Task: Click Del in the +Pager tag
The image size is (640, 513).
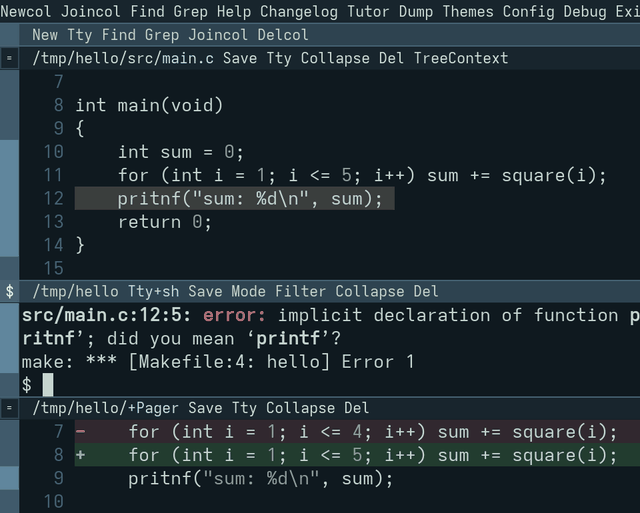Action: pos(356,408)
